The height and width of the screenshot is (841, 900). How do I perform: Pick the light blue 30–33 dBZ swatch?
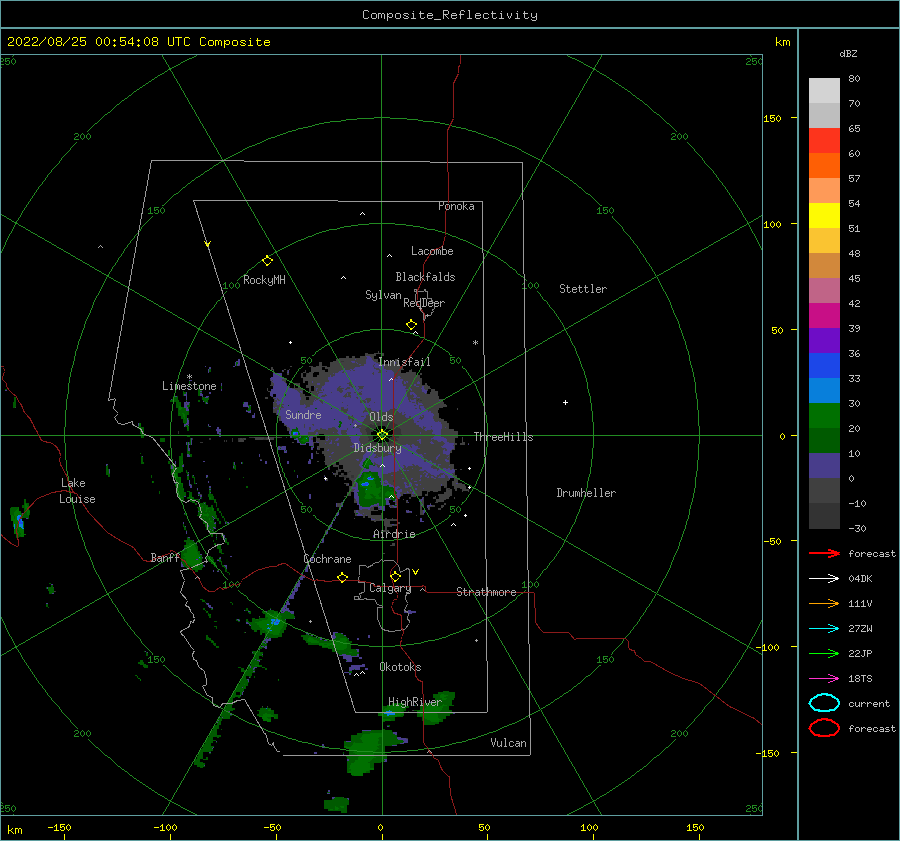click(x=824, y=390)
